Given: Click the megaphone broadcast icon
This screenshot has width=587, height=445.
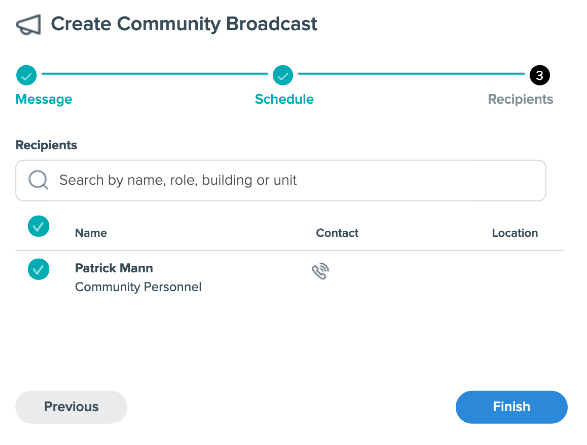Looking at the screenshot, I should pos(28,25).
